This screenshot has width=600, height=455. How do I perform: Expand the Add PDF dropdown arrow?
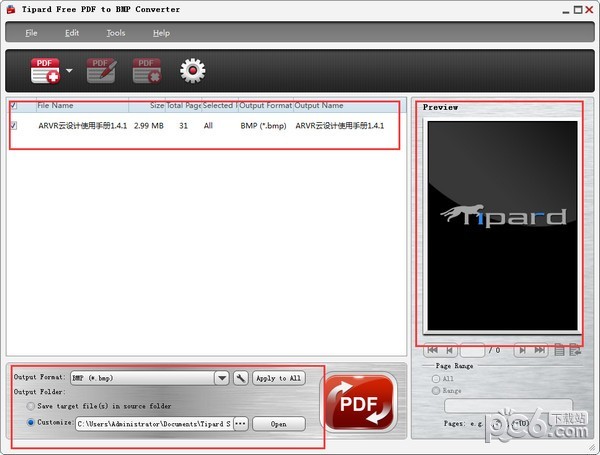pos(69,70)
